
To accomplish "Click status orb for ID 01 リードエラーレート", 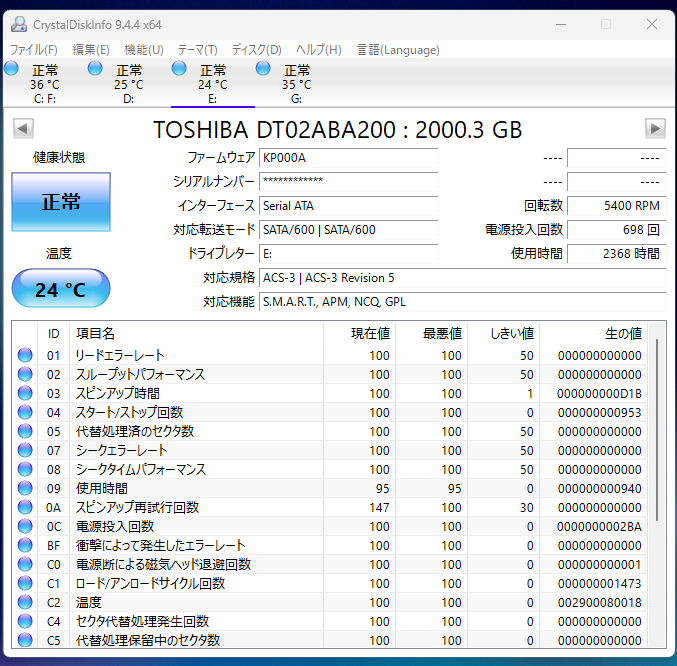I will (25, 355).
